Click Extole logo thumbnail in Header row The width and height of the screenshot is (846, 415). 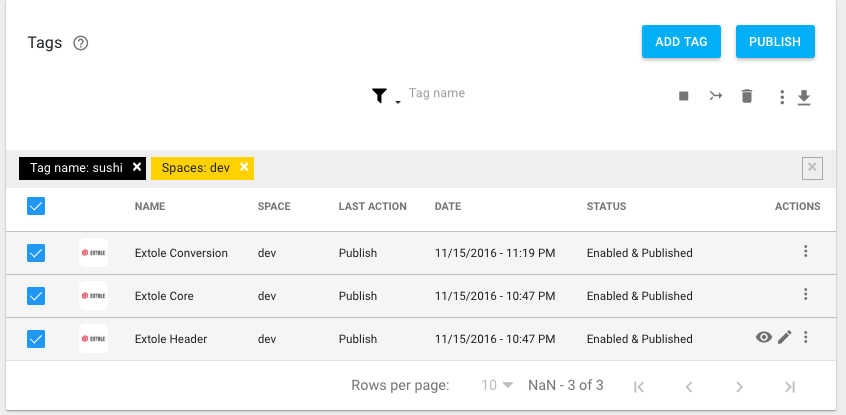(x=93, y=339)
